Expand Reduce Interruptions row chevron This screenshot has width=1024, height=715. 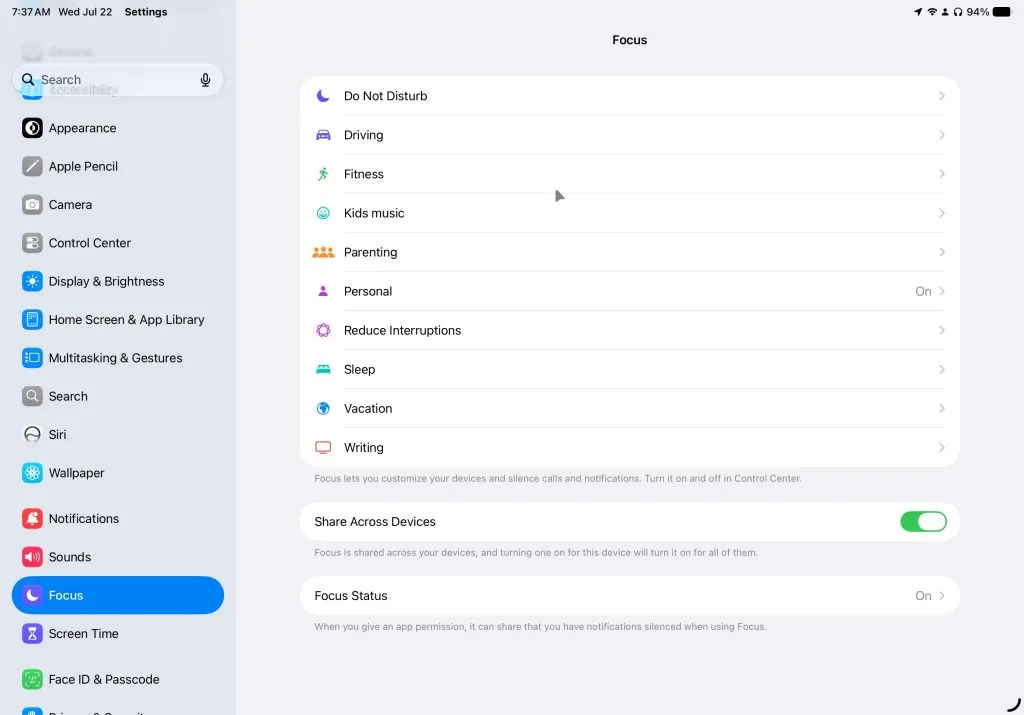coord(942,330)
